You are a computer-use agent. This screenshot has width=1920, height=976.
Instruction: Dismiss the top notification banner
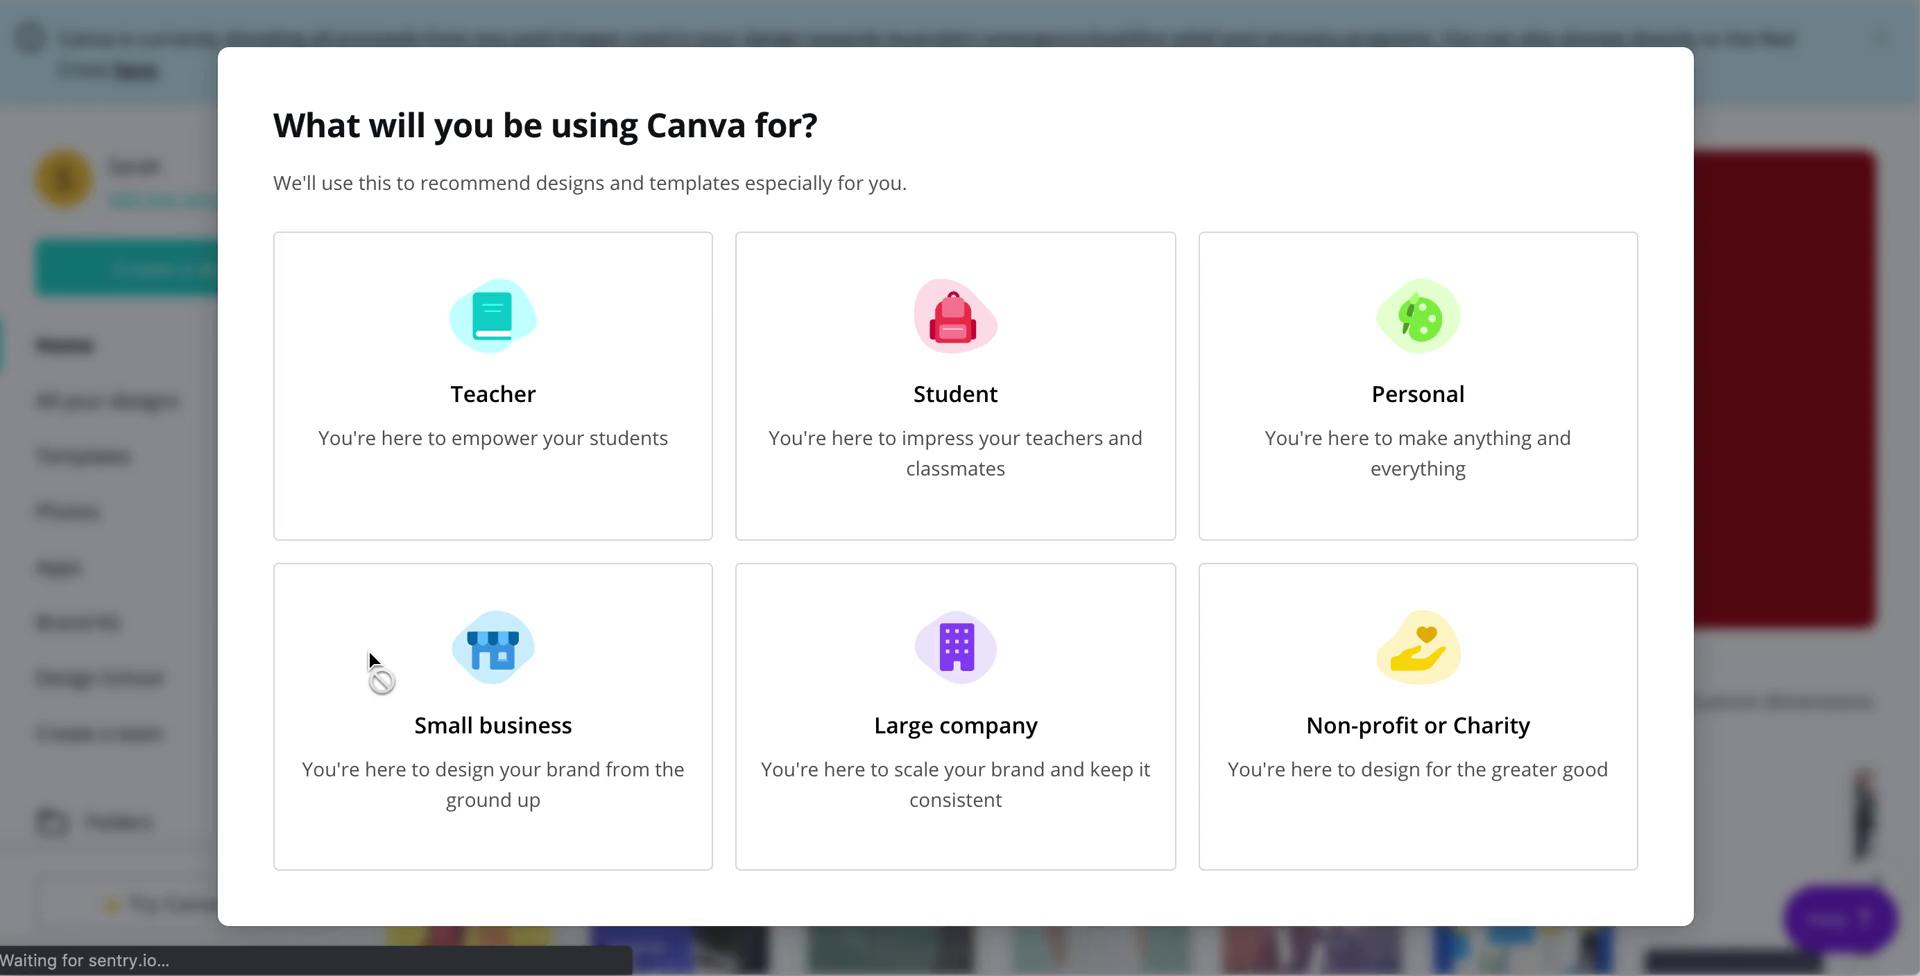1879,37
